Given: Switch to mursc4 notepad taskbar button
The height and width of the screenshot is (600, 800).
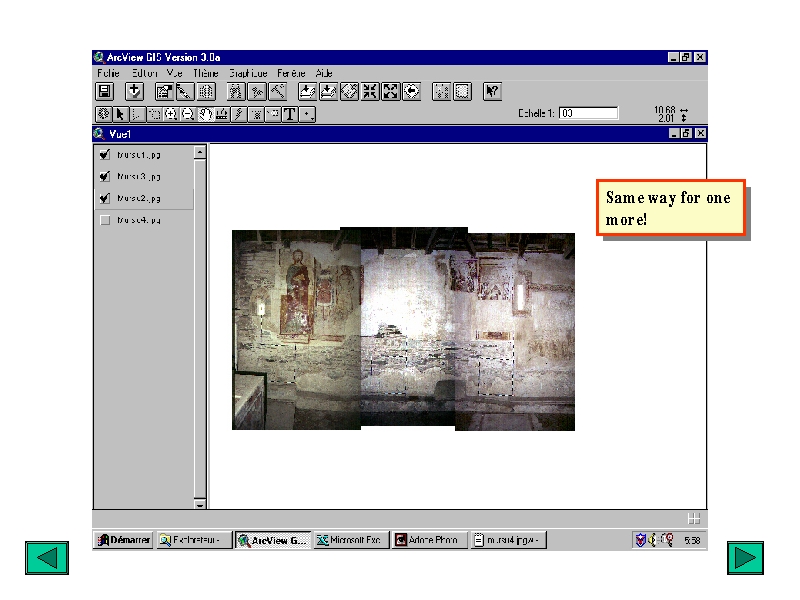Looking at the screenshot, I should (x=508, y=540).
